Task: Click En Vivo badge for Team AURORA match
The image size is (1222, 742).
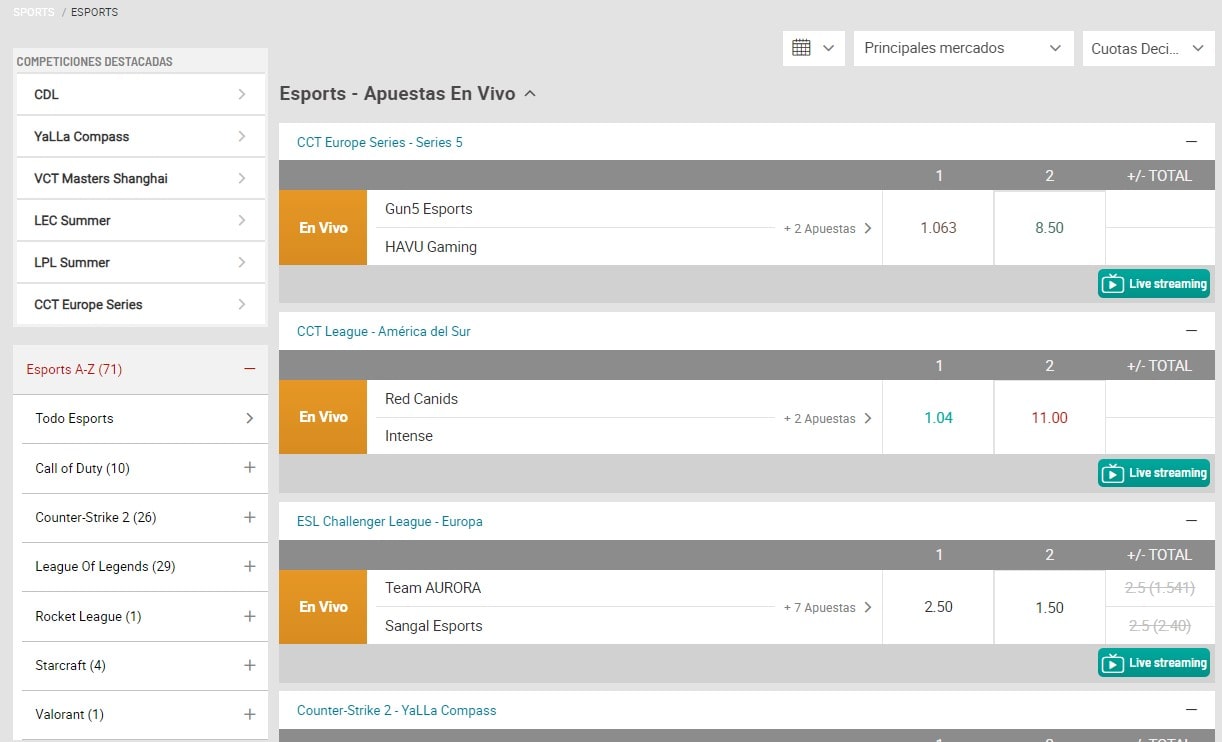Action: (x=323, y=607)
